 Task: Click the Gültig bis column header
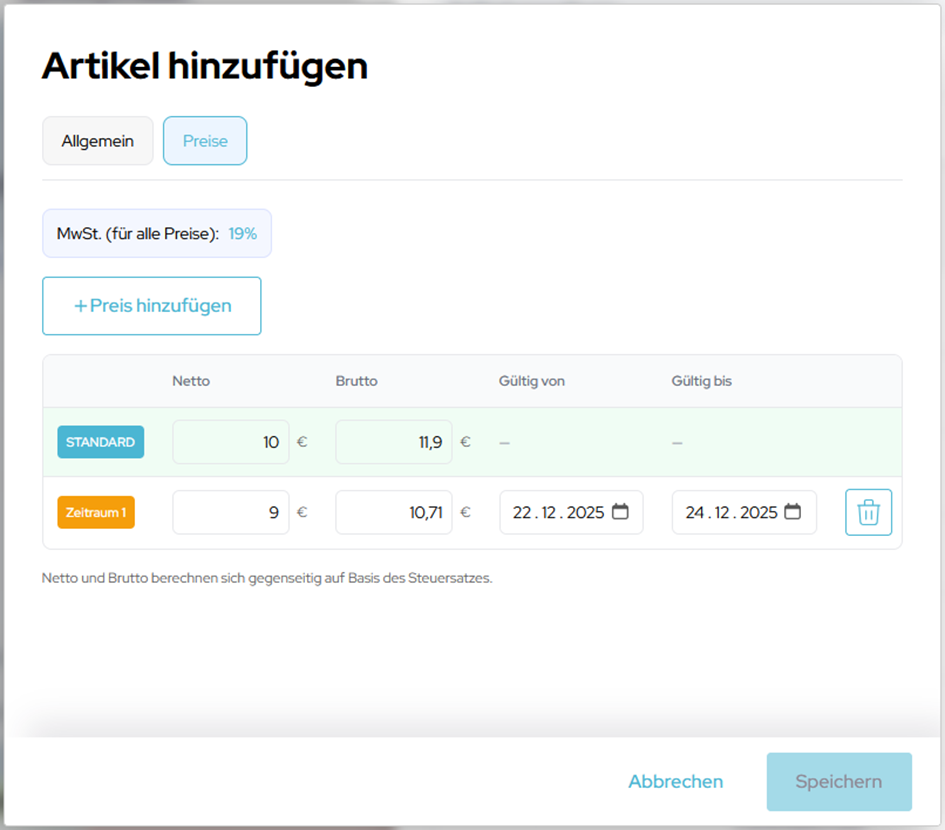pyautogui.click(x=701, y=381)
